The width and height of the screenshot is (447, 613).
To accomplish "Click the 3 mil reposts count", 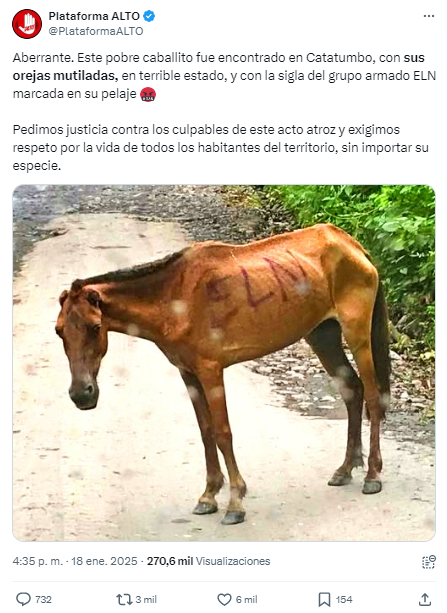I will click(146, 599).
